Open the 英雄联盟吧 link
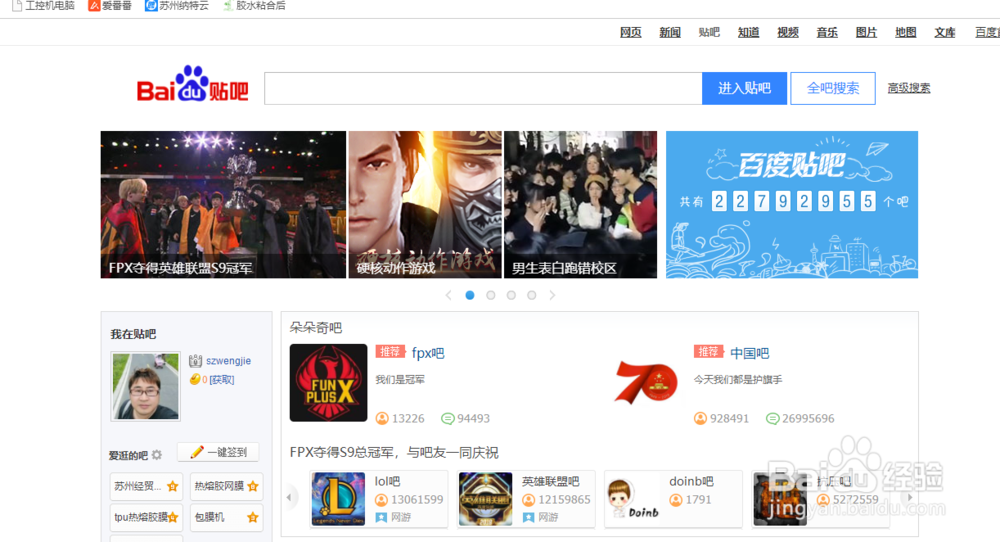The height and width of the screenshot is (542, 1000). 550,481
